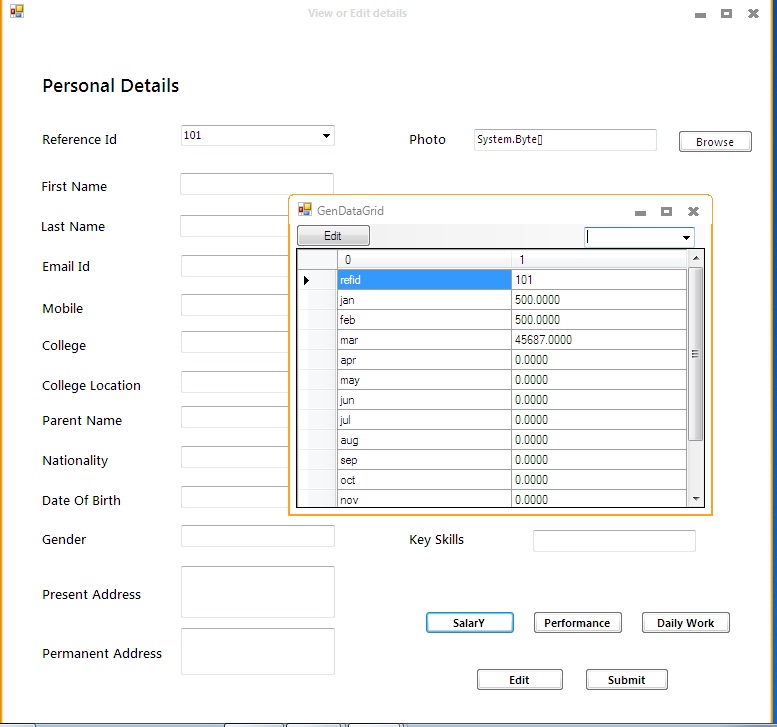Select the may cell
Viewport: 777px width, 727px height.
tap(424, 380)
